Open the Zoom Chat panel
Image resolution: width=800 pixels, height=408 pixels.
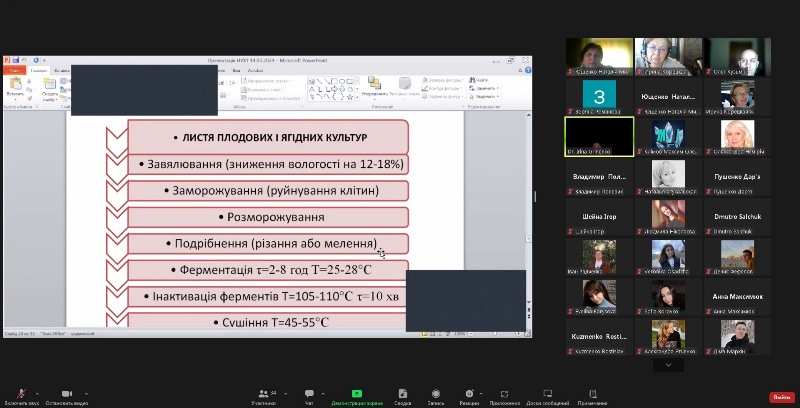point(309,397)
